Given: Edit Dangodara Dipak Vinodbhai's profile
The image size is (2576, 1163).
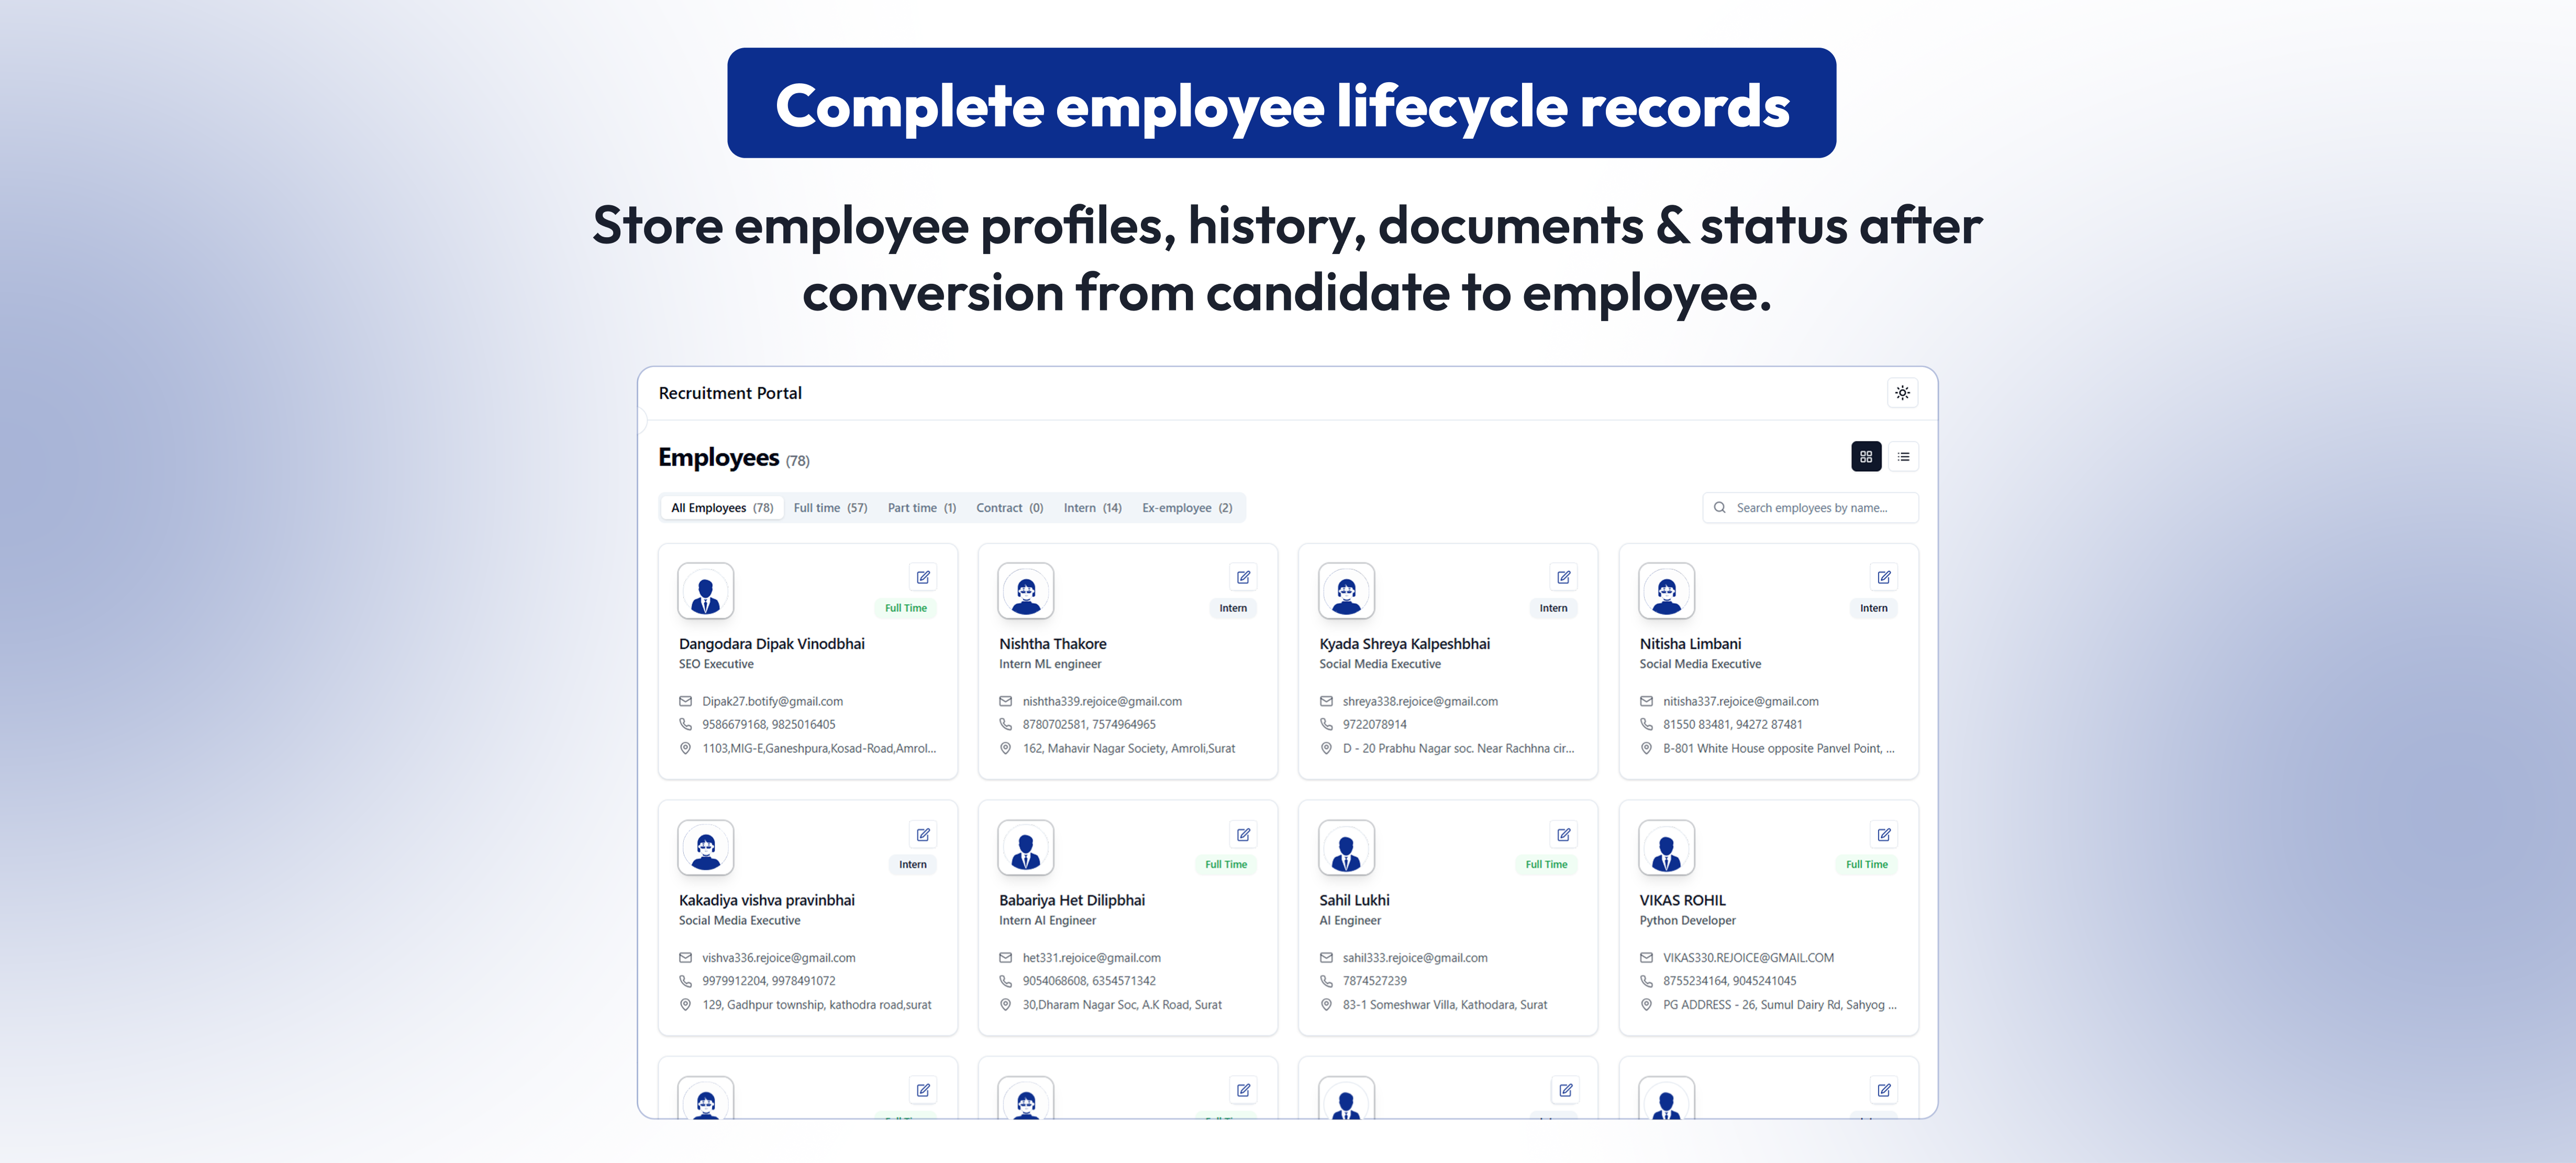Looking at the screenshot, I should point(923,577).
